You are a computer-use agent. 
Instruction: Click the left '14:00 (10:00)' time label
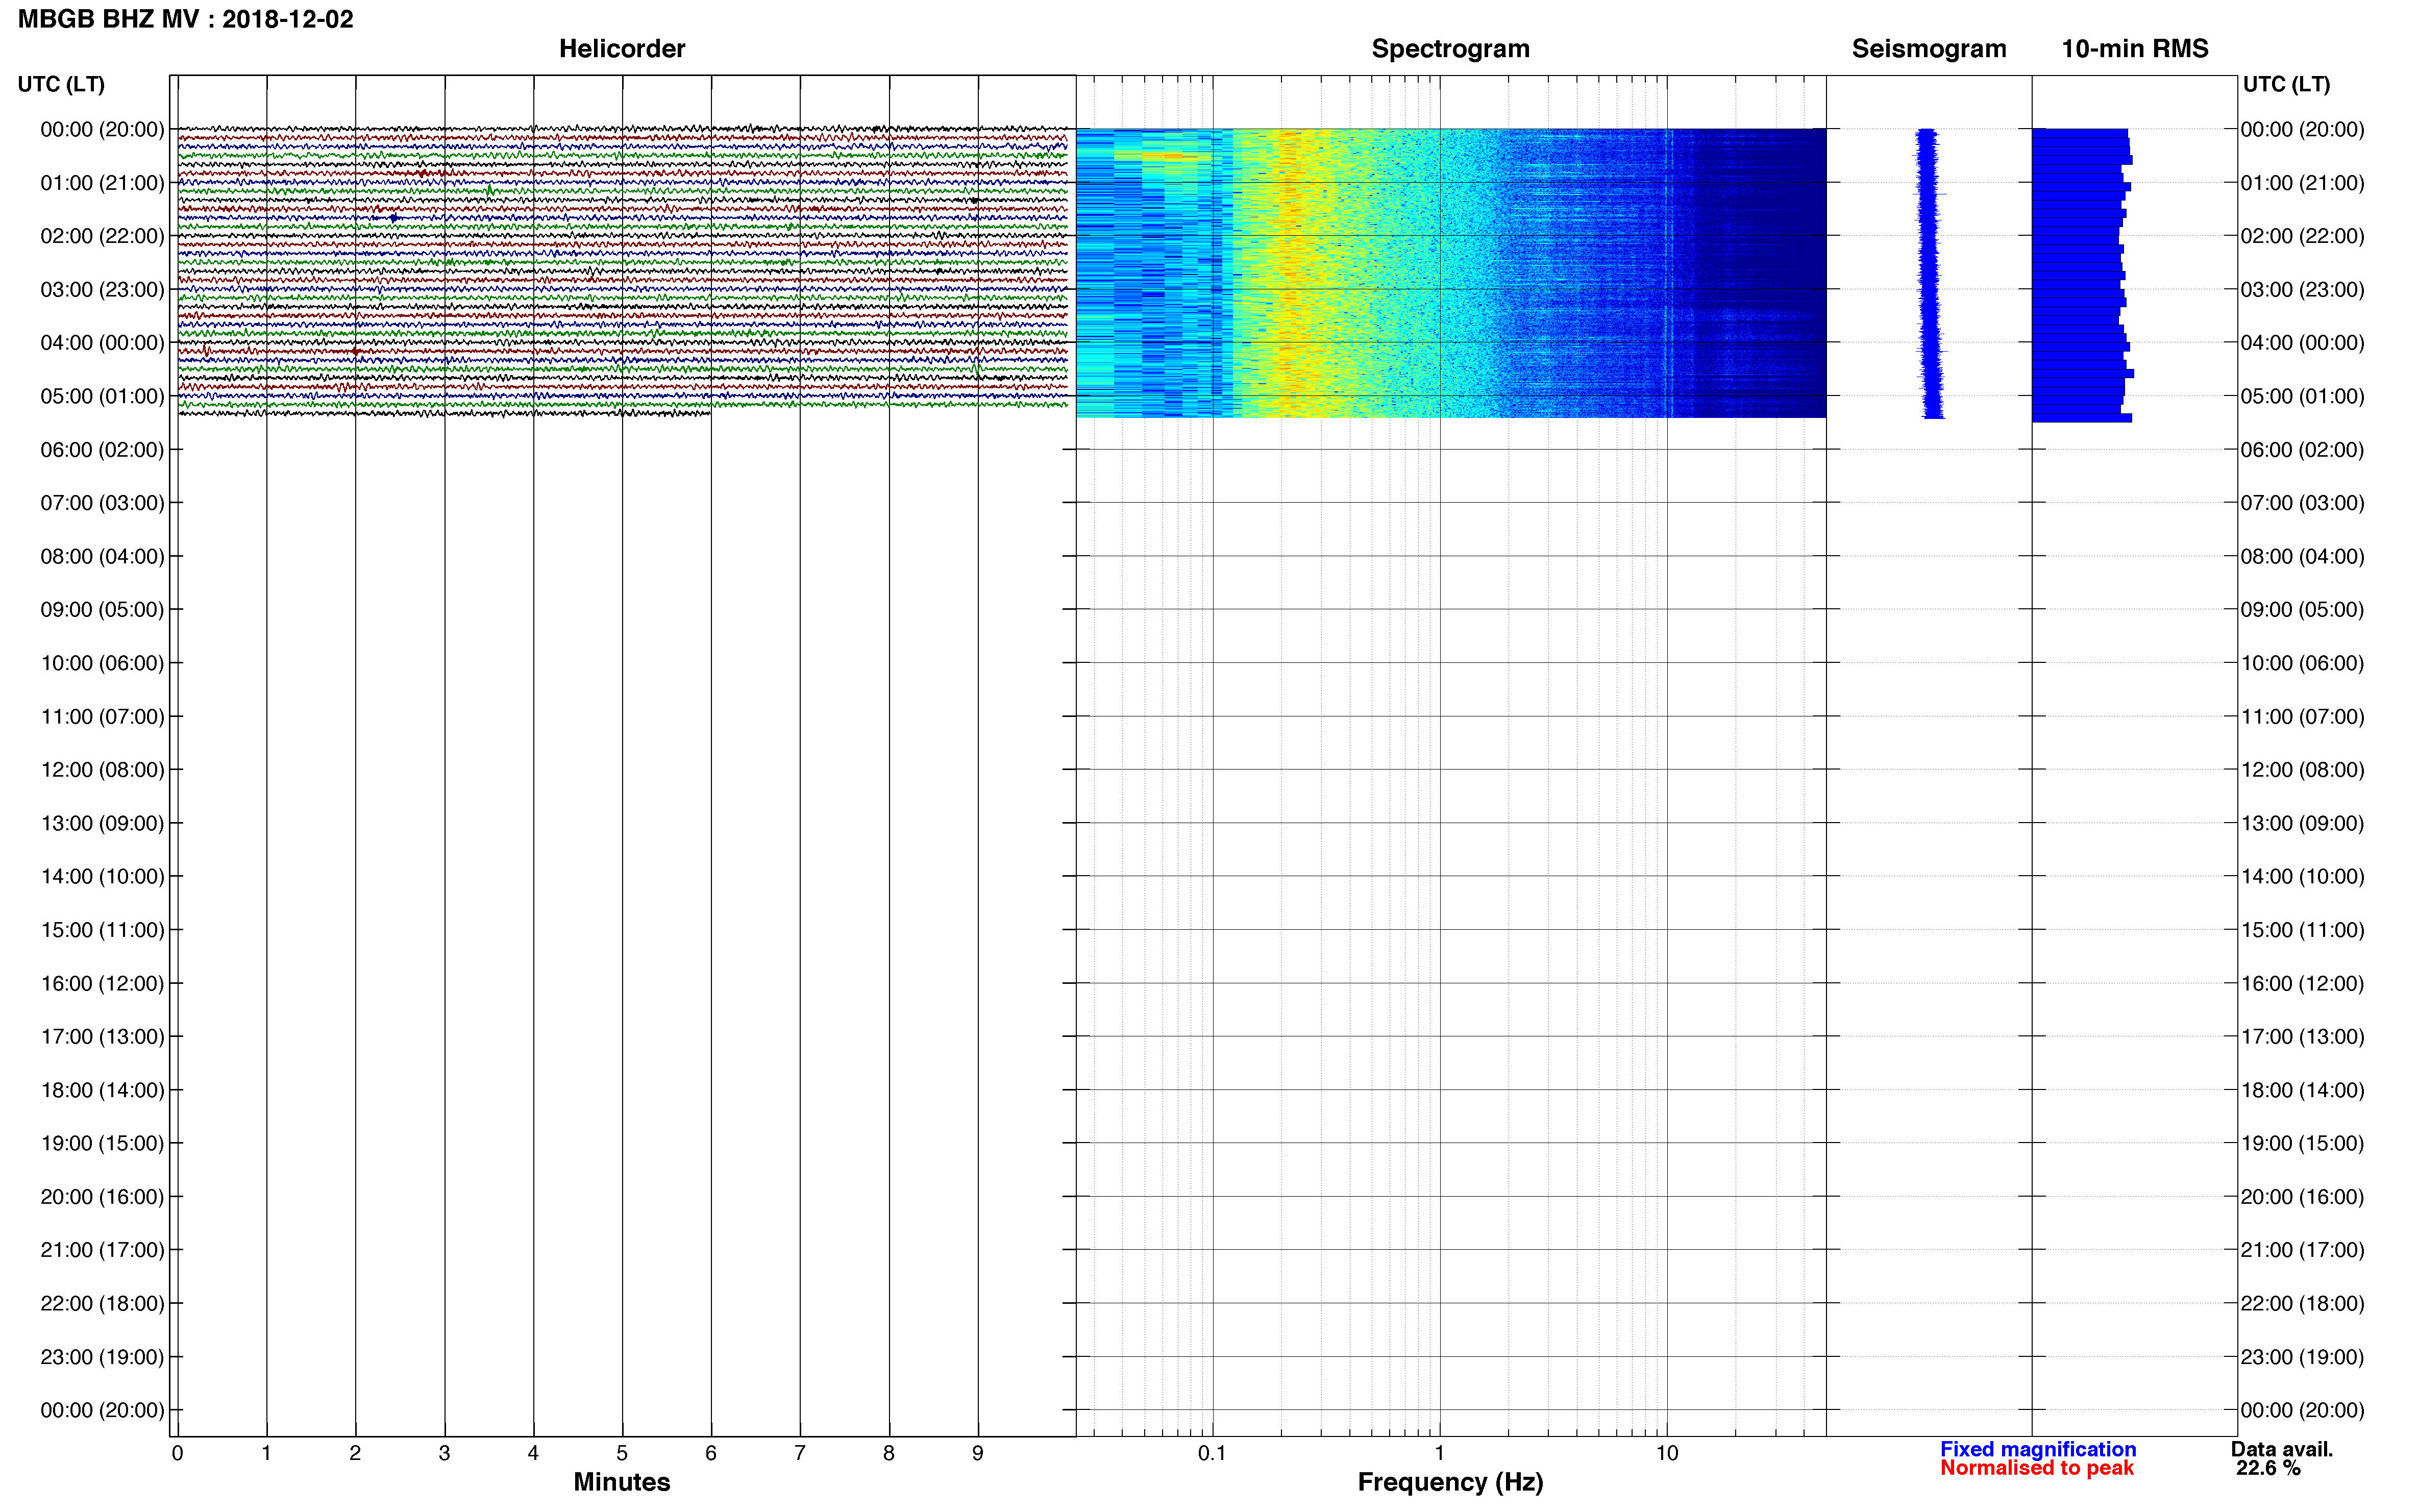(102, 876)
